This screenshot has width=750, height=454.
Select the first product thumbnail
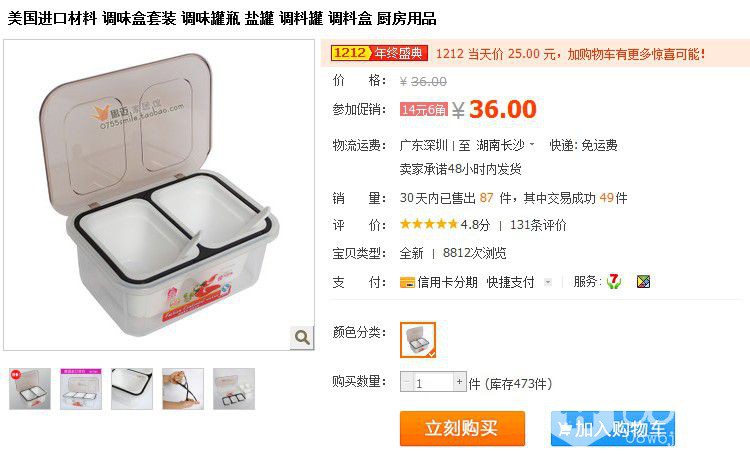coord(30,388)
